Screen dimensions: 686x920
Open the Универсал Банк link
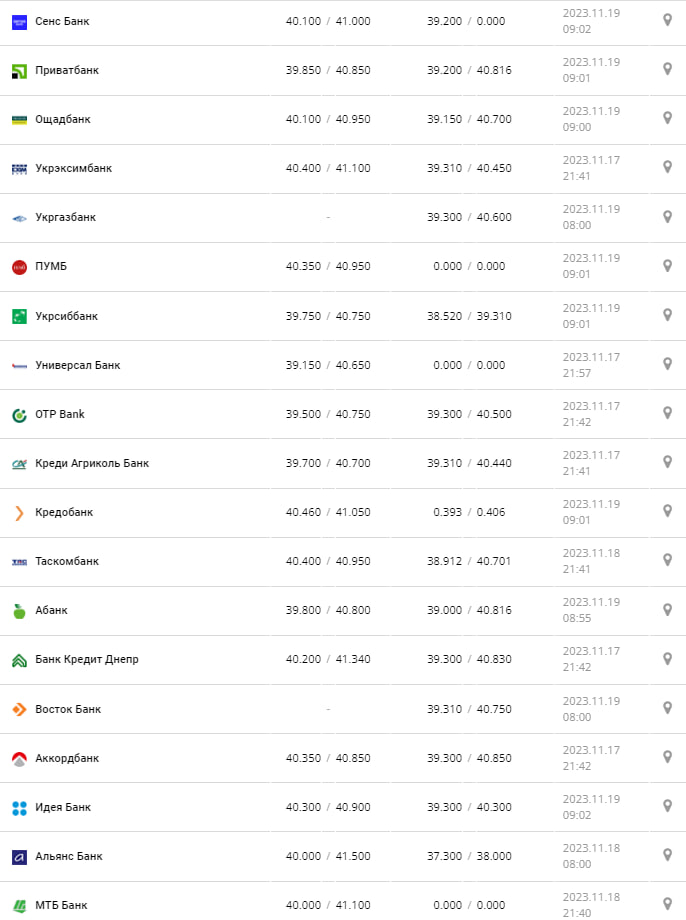(x=77, y=365)
